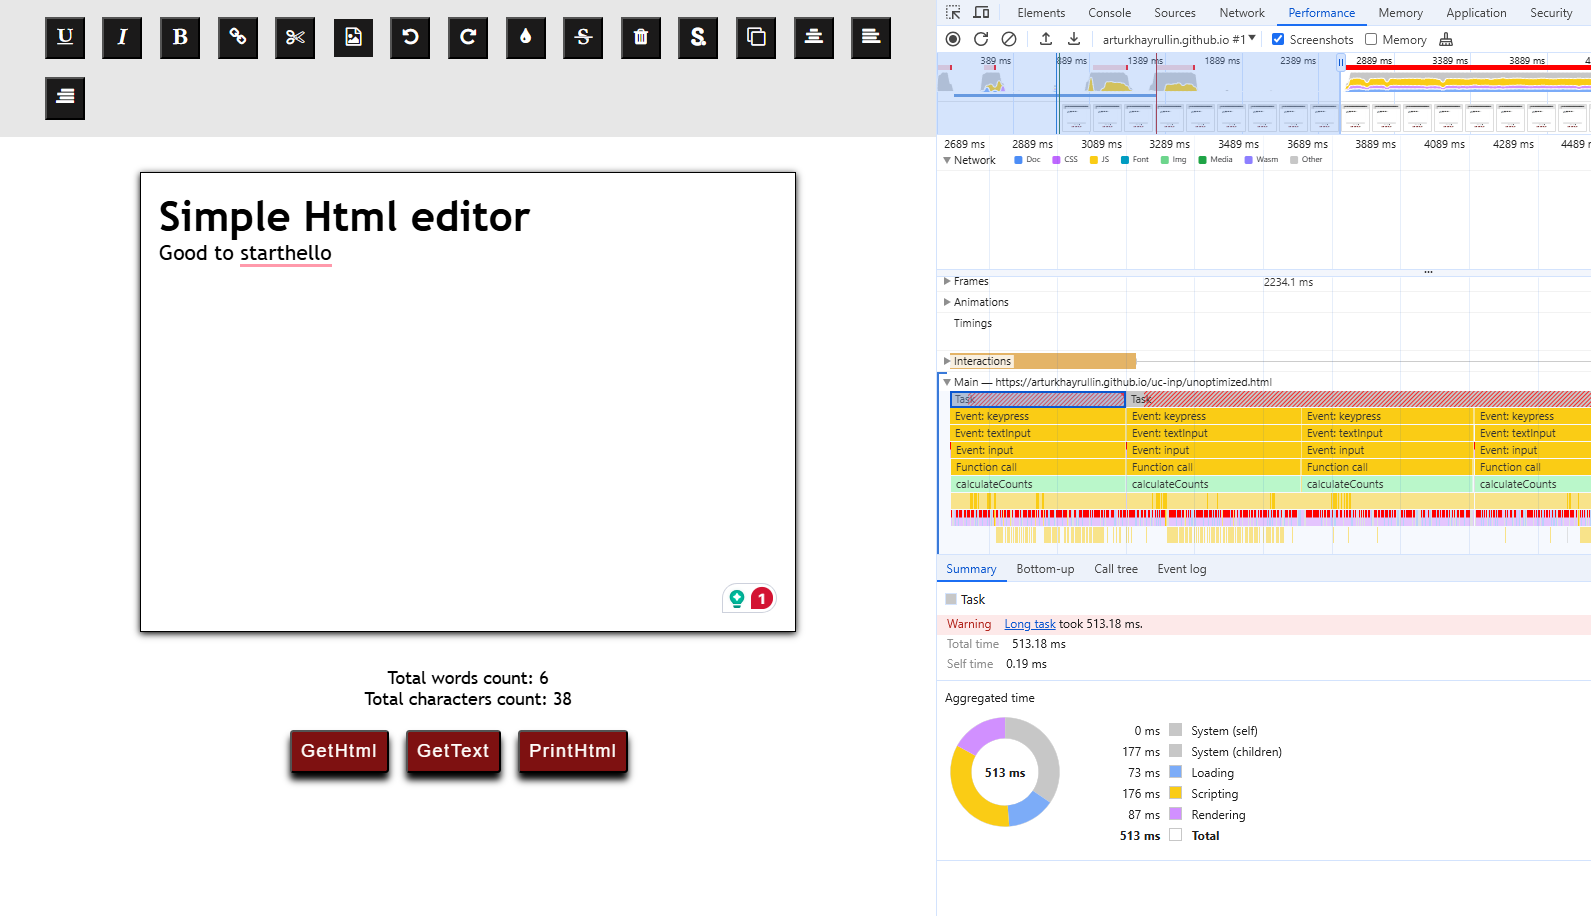Load a profile using the upload arrow
The height and width of the screenshot is (916, 1591).
pos(1046,39)
